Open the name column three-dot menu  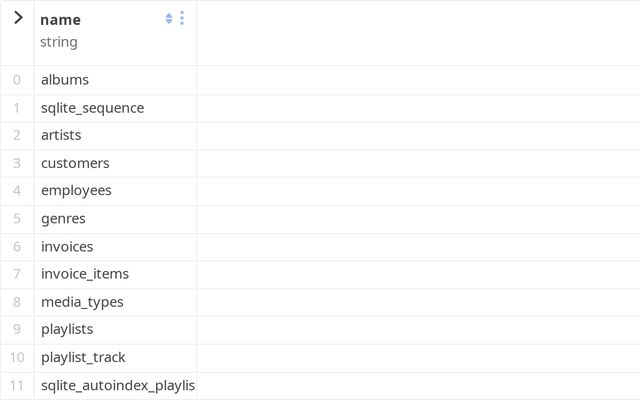(x=182, y=18)
